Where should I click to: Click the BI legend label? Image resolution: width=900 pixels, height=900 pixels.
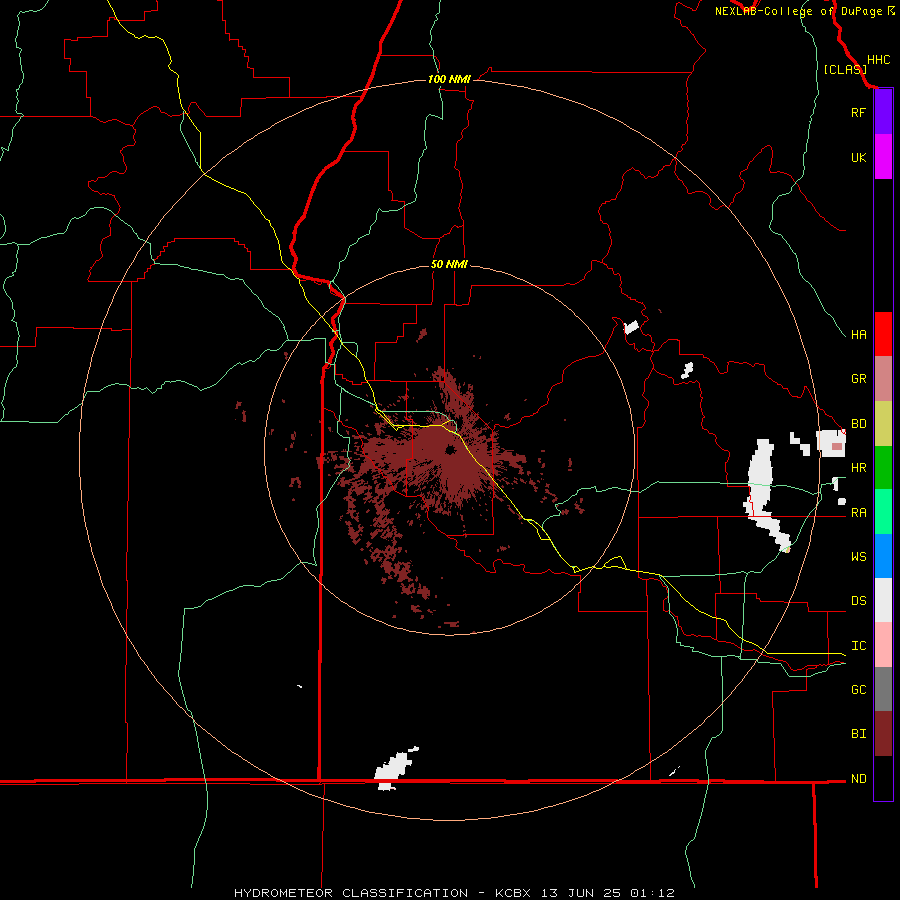858,734
